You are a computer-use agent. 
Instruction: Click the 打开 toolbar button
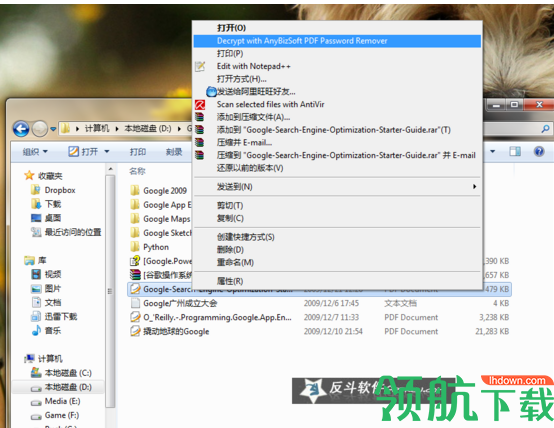[83, 152]
